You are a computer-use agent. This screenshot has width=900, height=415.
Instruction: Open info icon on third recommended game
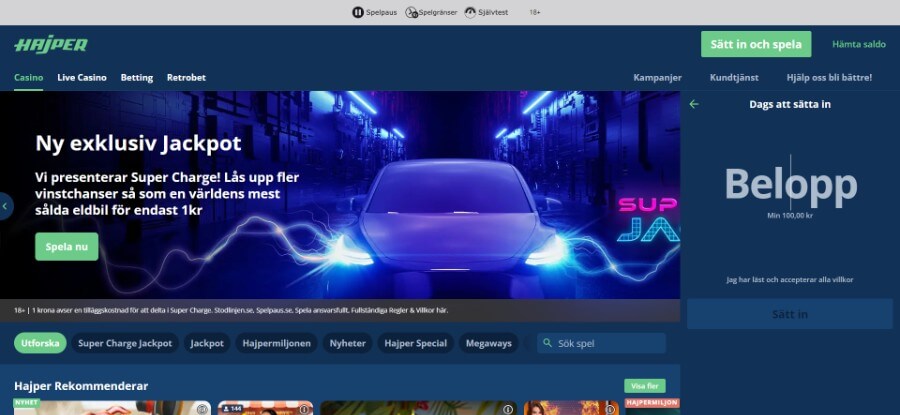(508, 409)
